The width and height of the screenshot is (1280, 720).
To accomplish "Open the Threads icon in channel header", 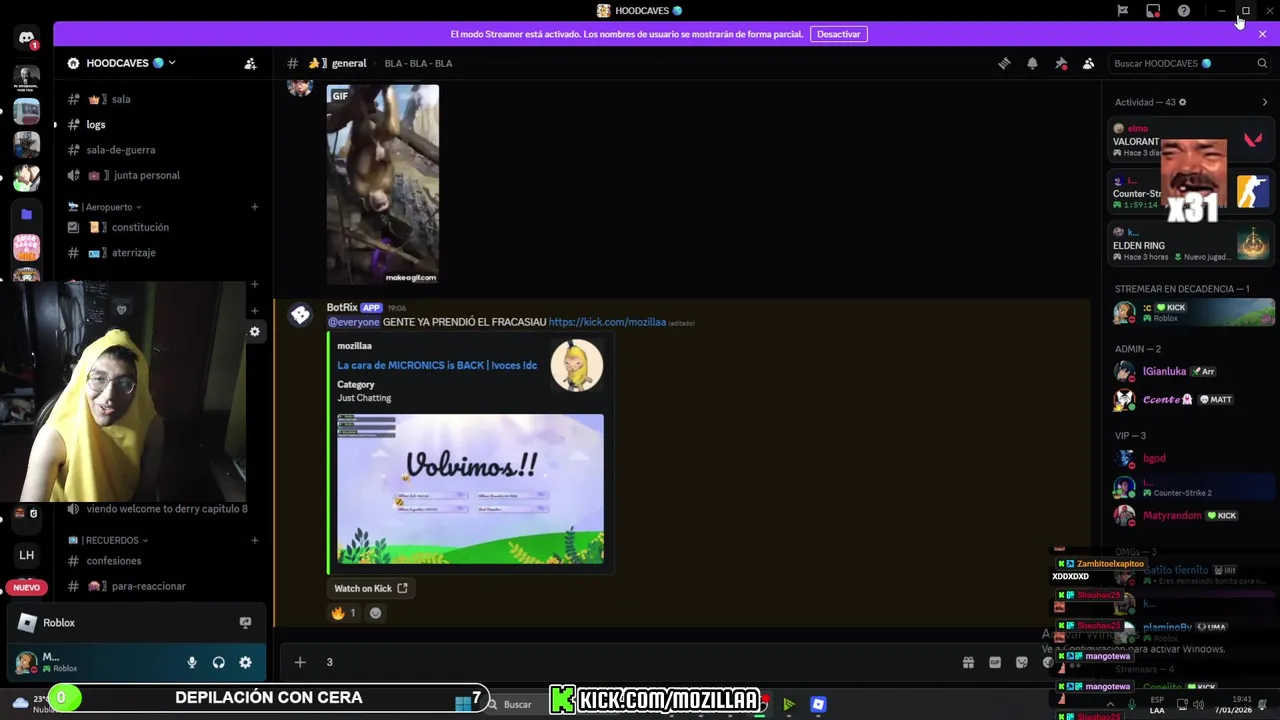I will [x=1004, y=63].
